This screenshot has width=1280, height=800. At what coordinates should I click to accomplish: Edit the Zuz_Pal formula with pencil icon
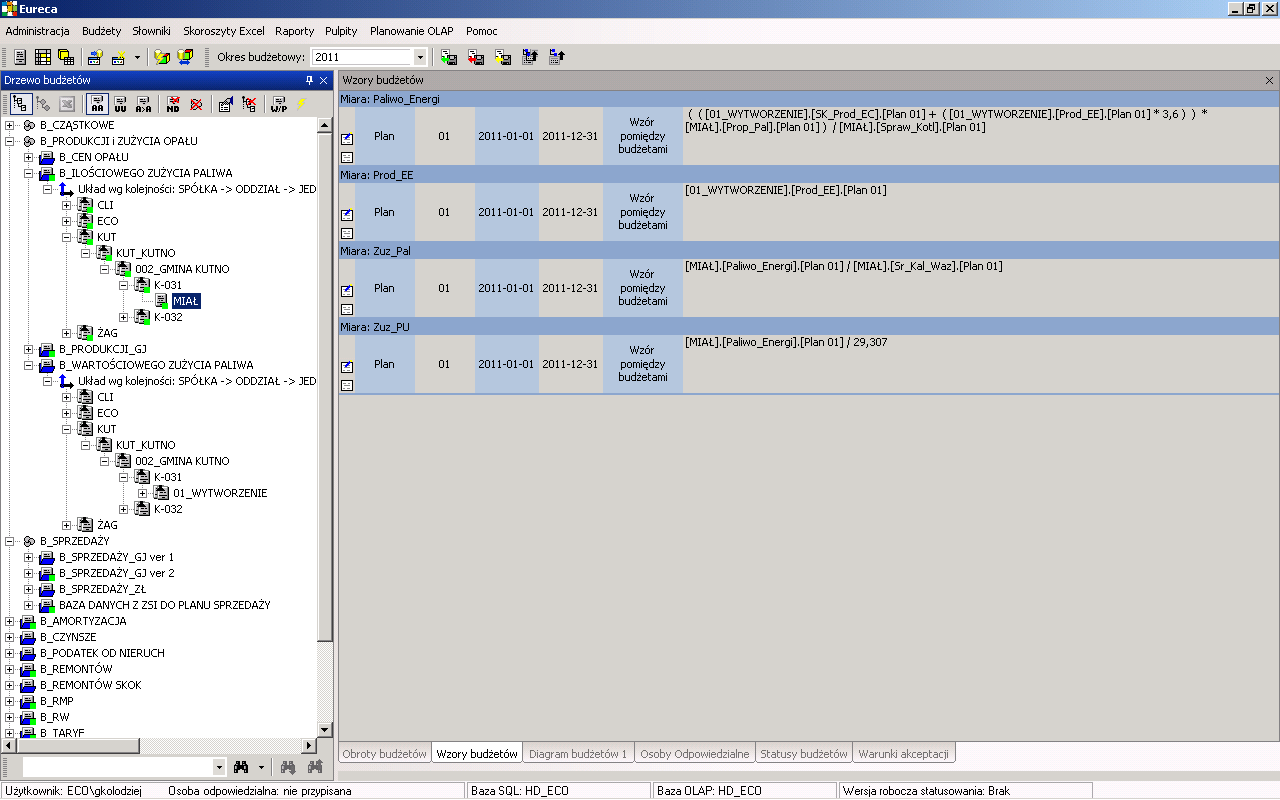[x=347, y=290]
